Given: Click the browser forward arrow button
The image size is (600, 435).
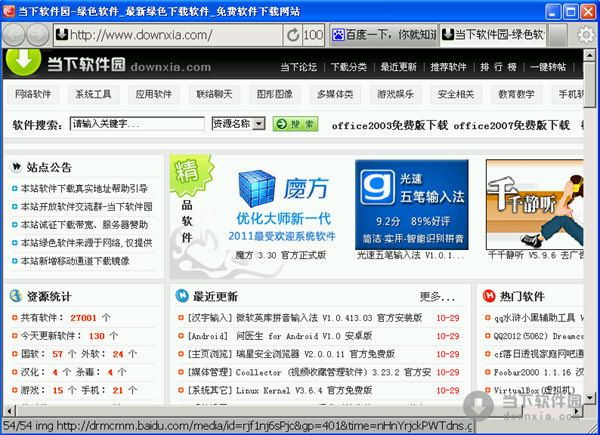Looking at the screenshot, I should [38, 35].
